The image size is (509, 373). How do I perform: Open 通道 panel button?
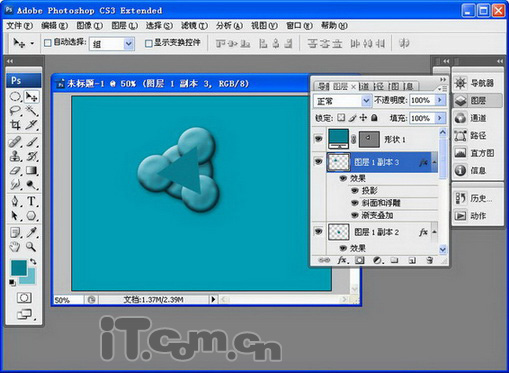click(477, 118)
